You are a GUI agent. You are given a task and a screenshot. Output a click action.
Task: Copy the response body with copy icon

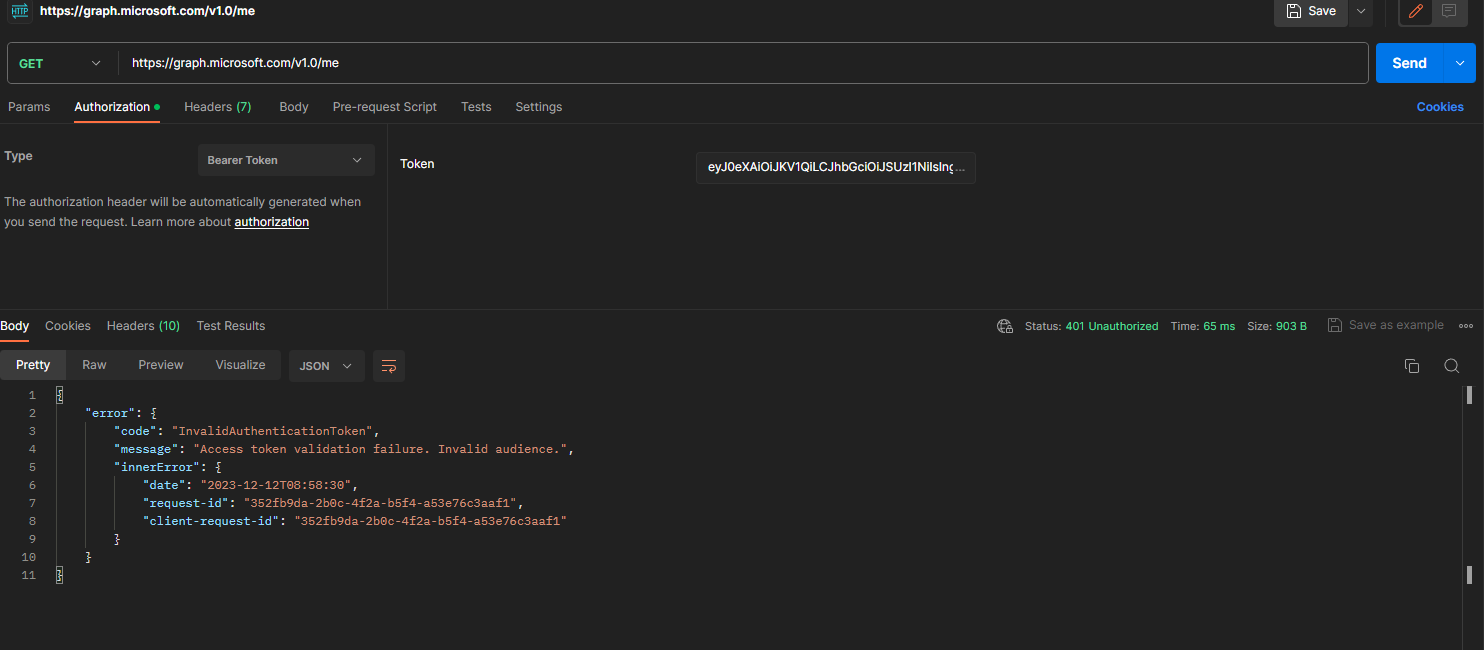click(x=1412, y=366)
